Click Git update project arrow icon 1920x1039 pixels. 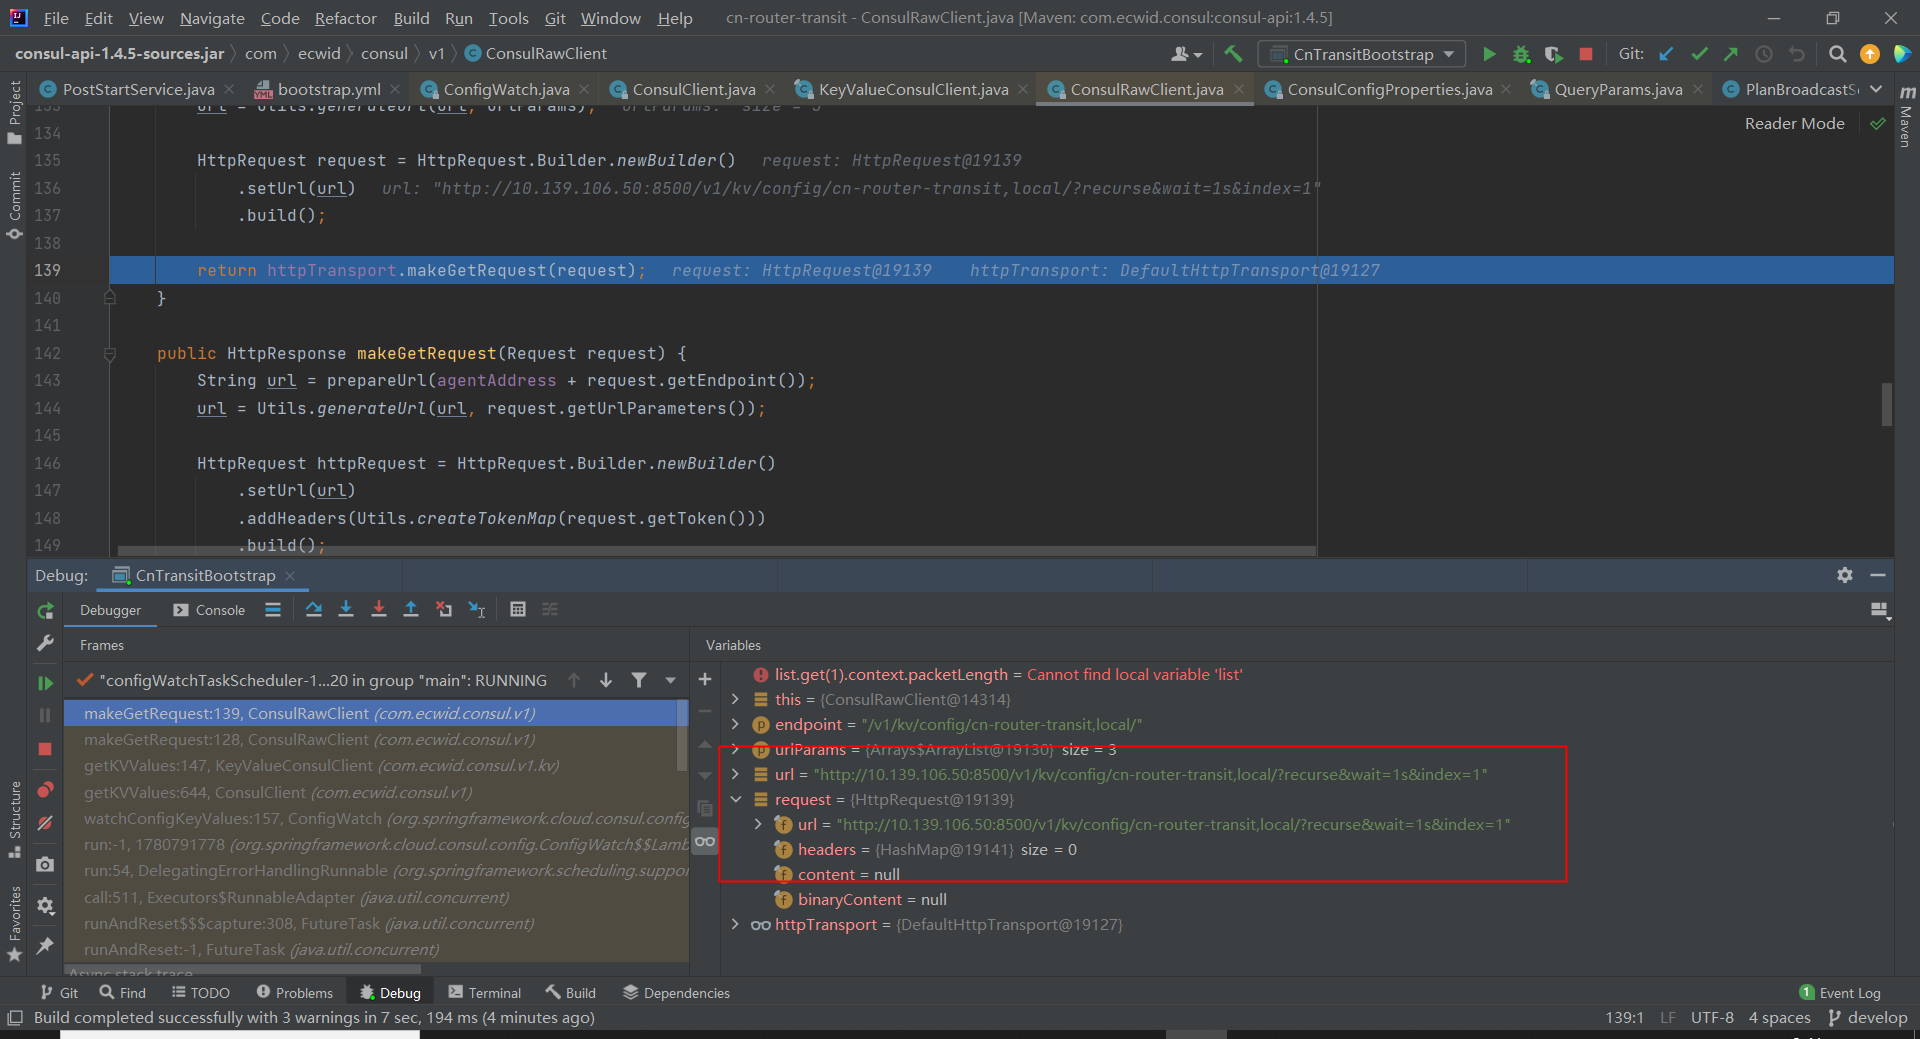click(1666, 54)
